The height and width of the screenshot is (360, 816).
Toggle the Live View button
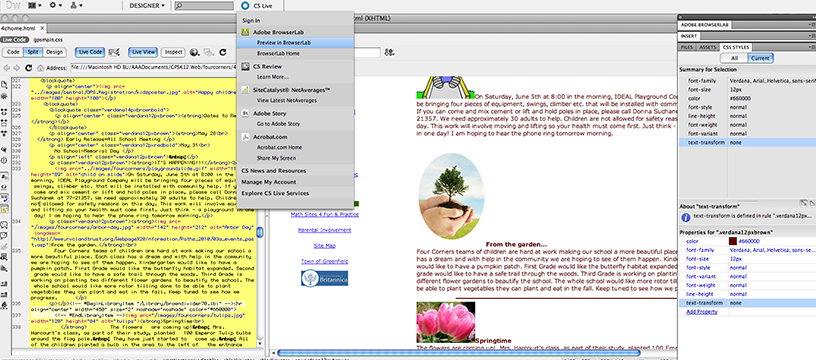tap(143, 52)
